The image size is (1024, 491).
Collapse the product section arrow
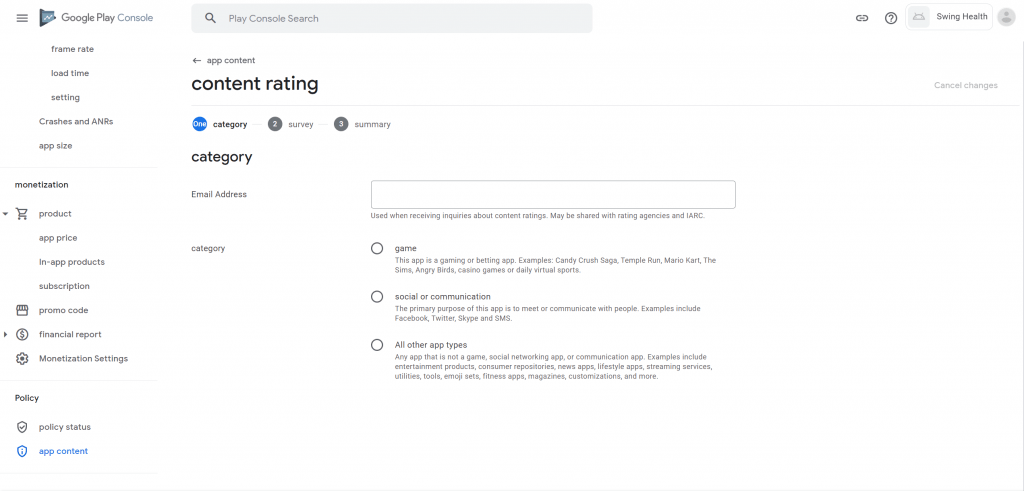pyautogui.click(x=5, y=214)
